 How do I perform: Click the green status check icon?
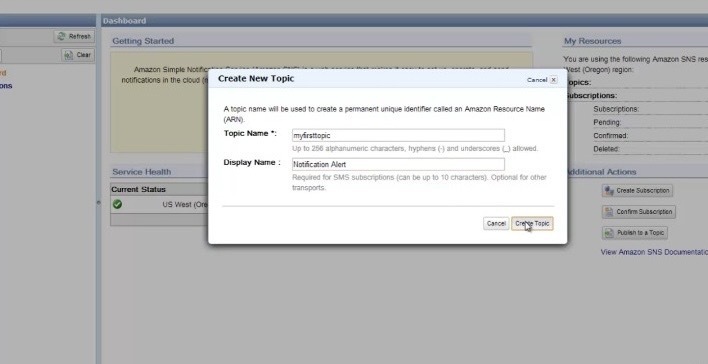click(x=117, y=204)
